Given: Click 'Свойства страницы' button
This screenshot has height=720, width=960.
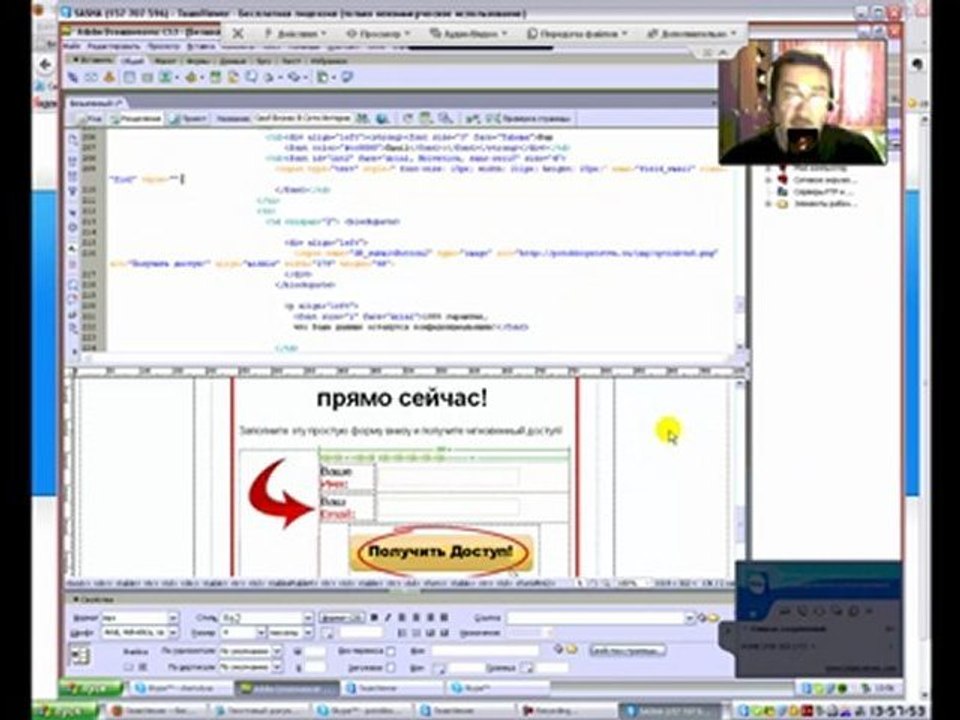Looking at the screenshot, I should pyautogui.click(x=628, y=651).
